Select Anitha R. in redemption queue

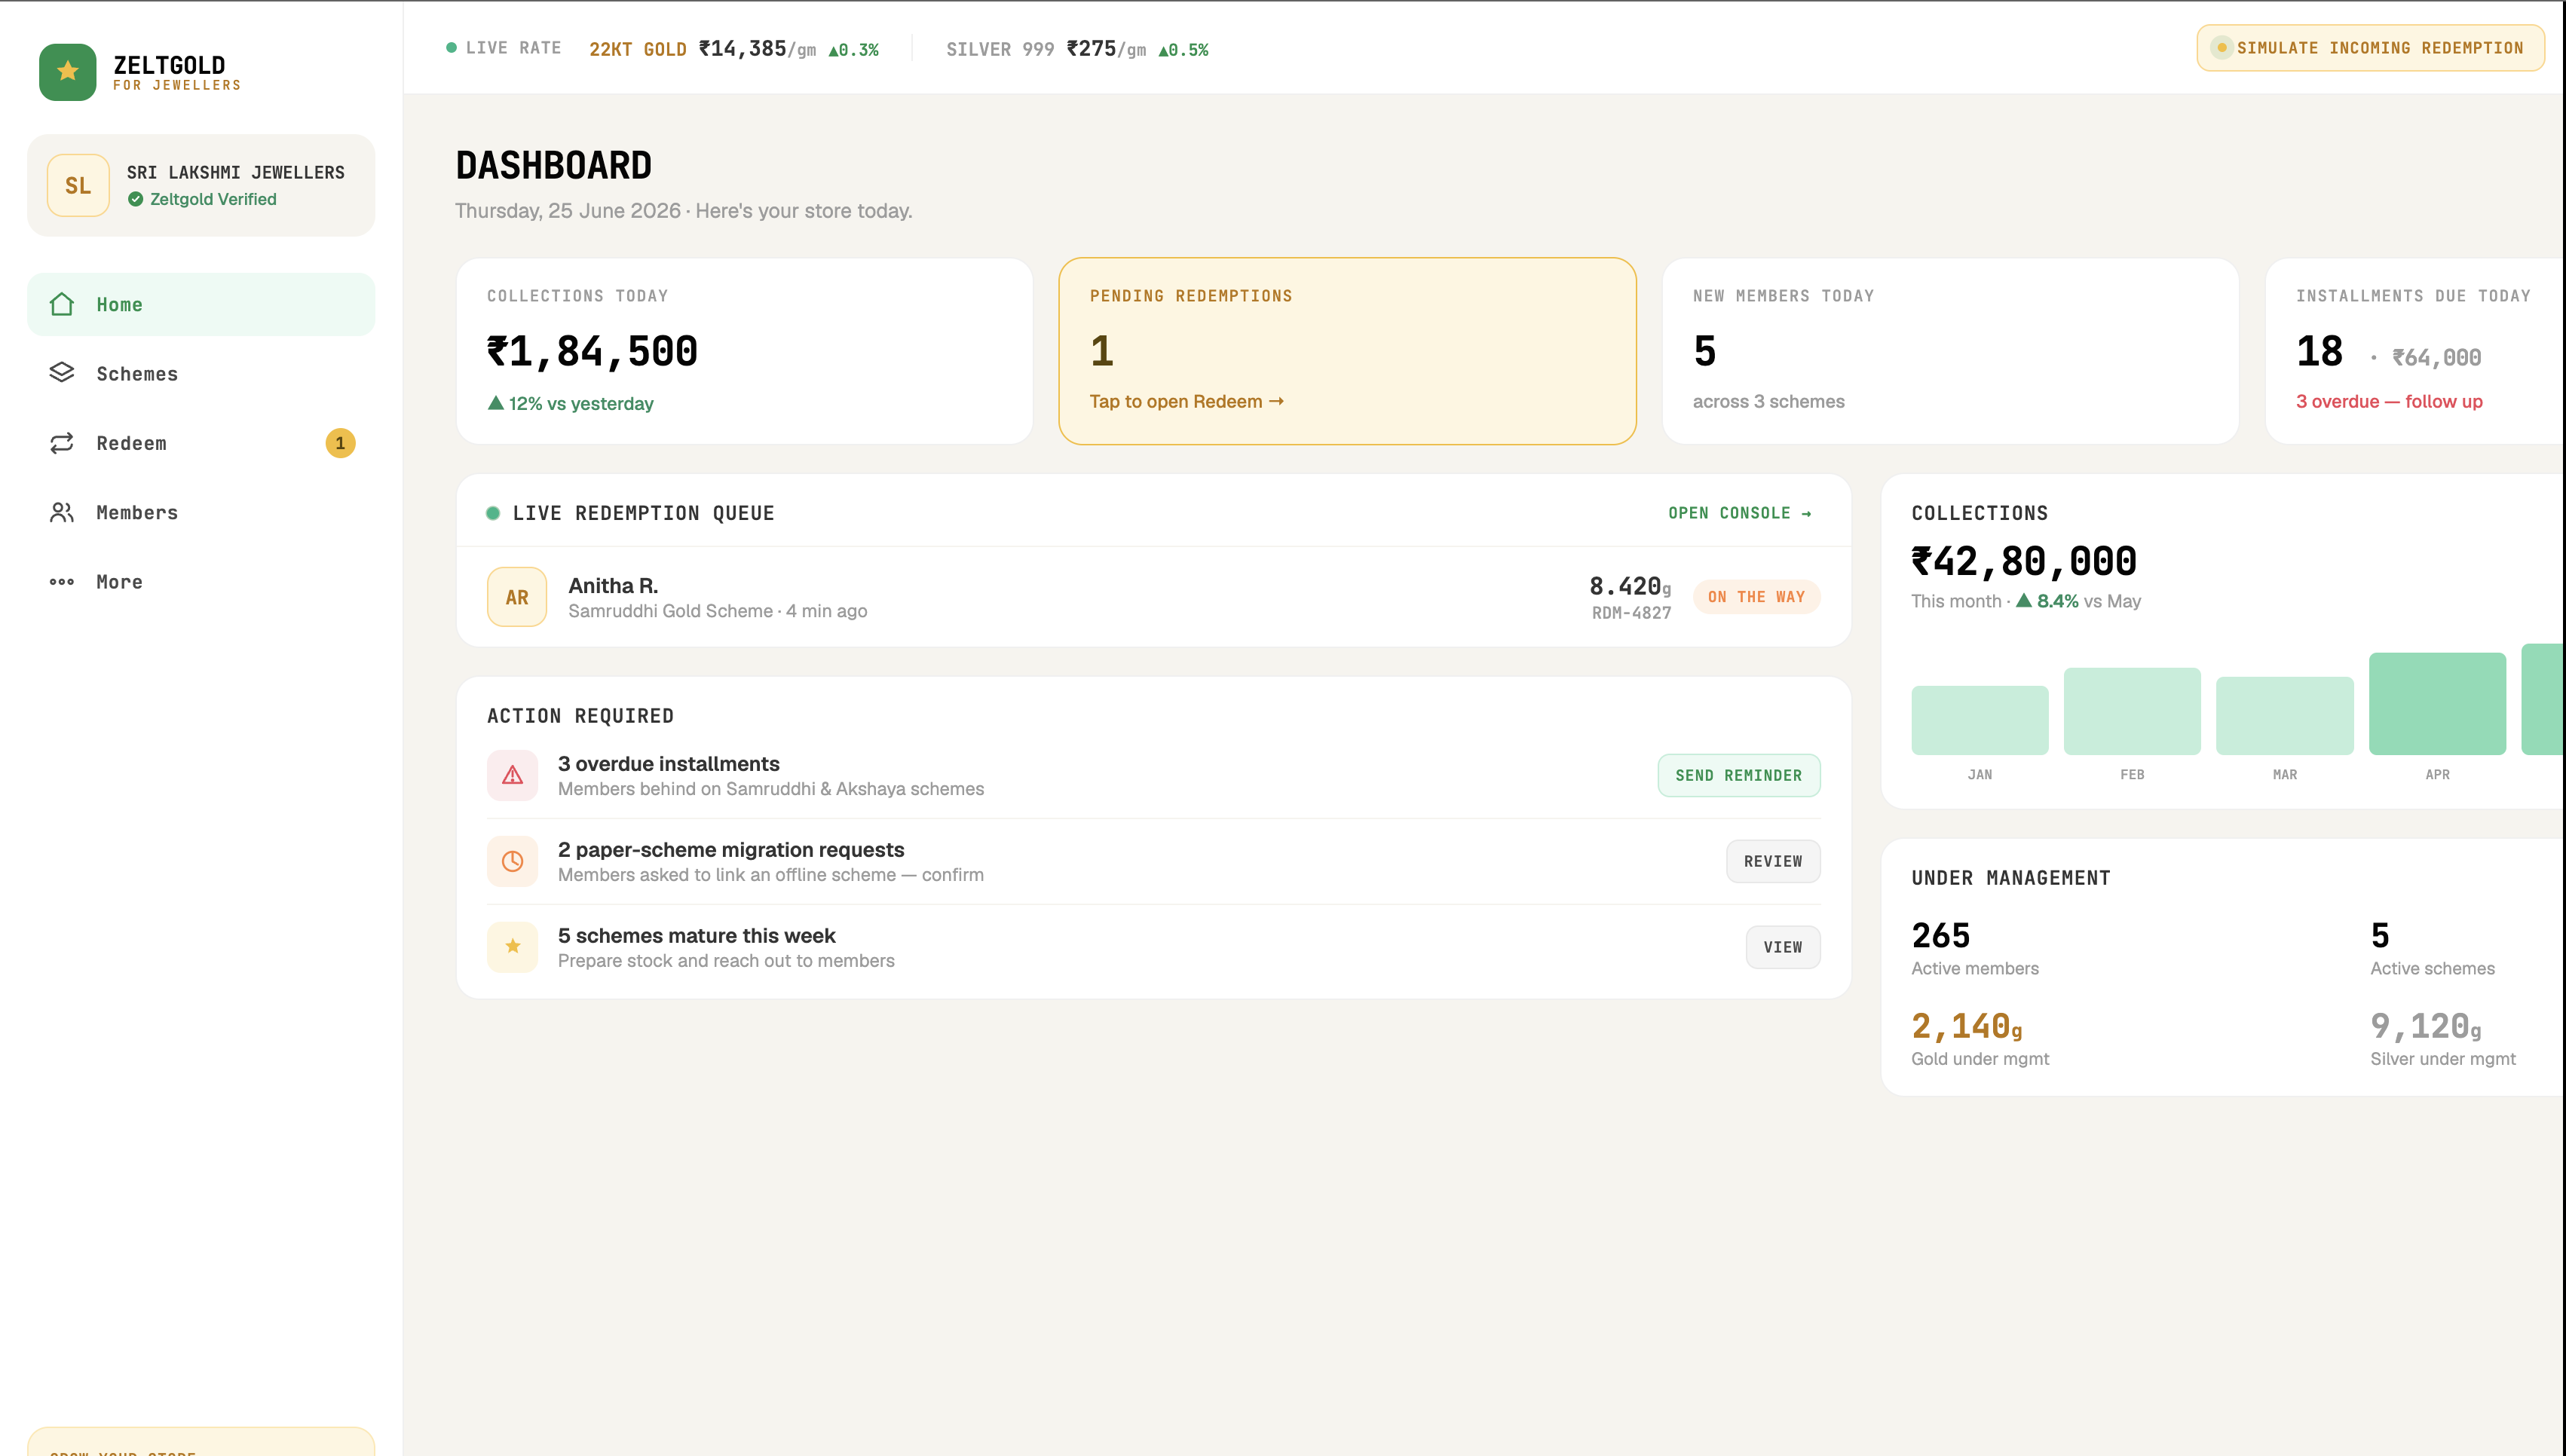[1154, 597]
